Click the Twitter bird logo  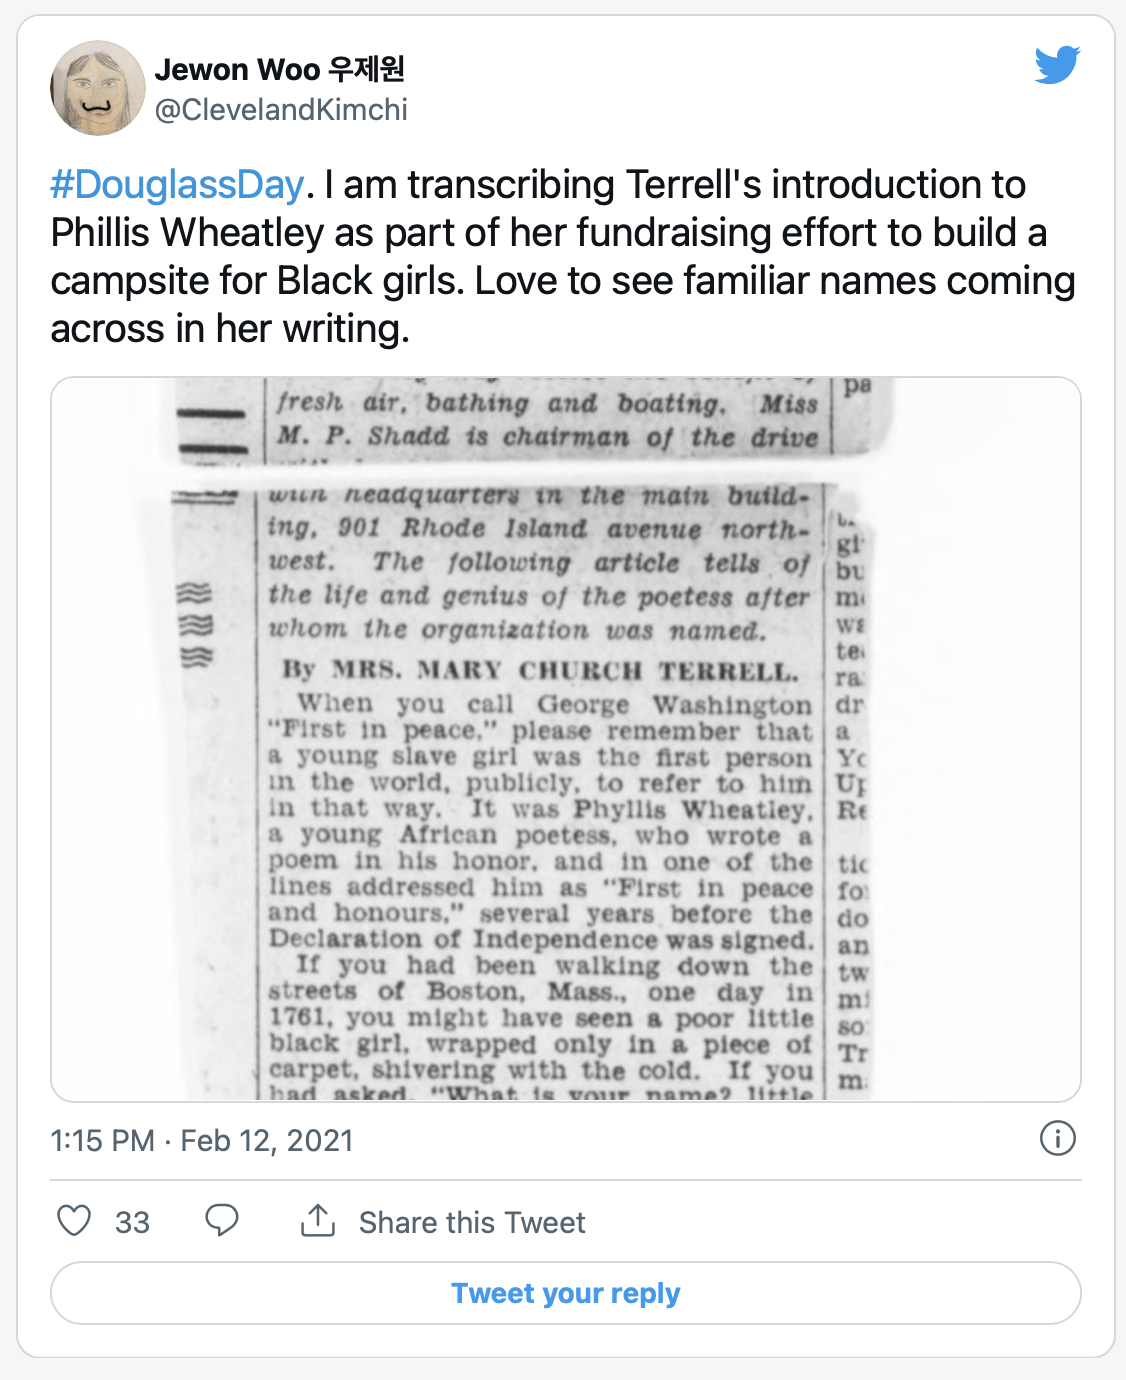coord(1057,65)
